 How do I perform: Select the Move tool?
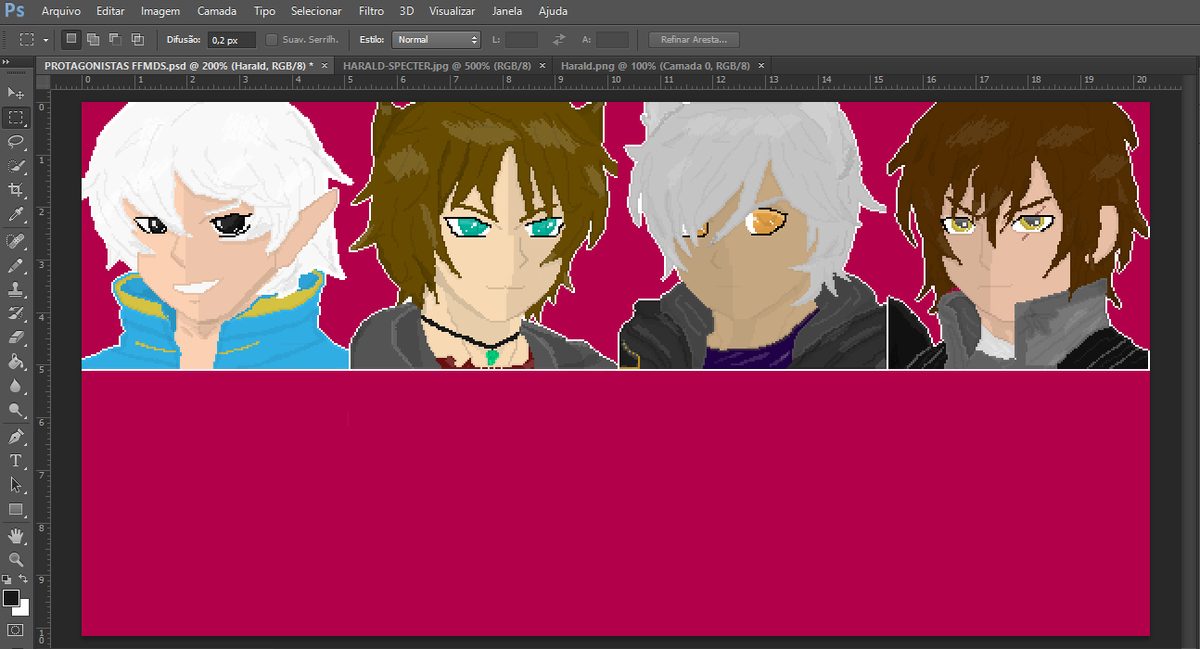pyautogui.click(x=15, y=92)
